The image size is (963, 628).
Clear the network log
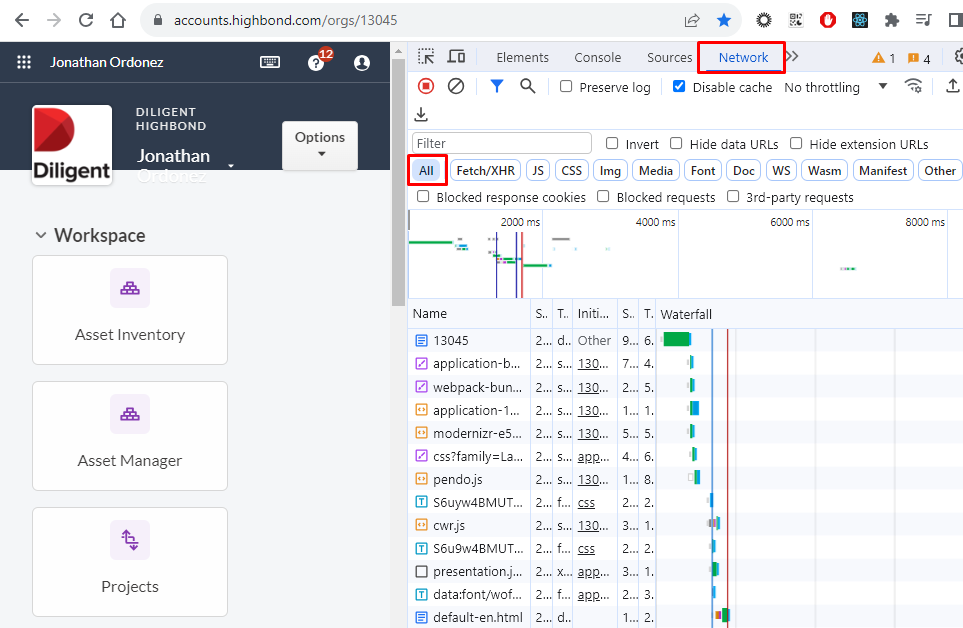(456, 87)
